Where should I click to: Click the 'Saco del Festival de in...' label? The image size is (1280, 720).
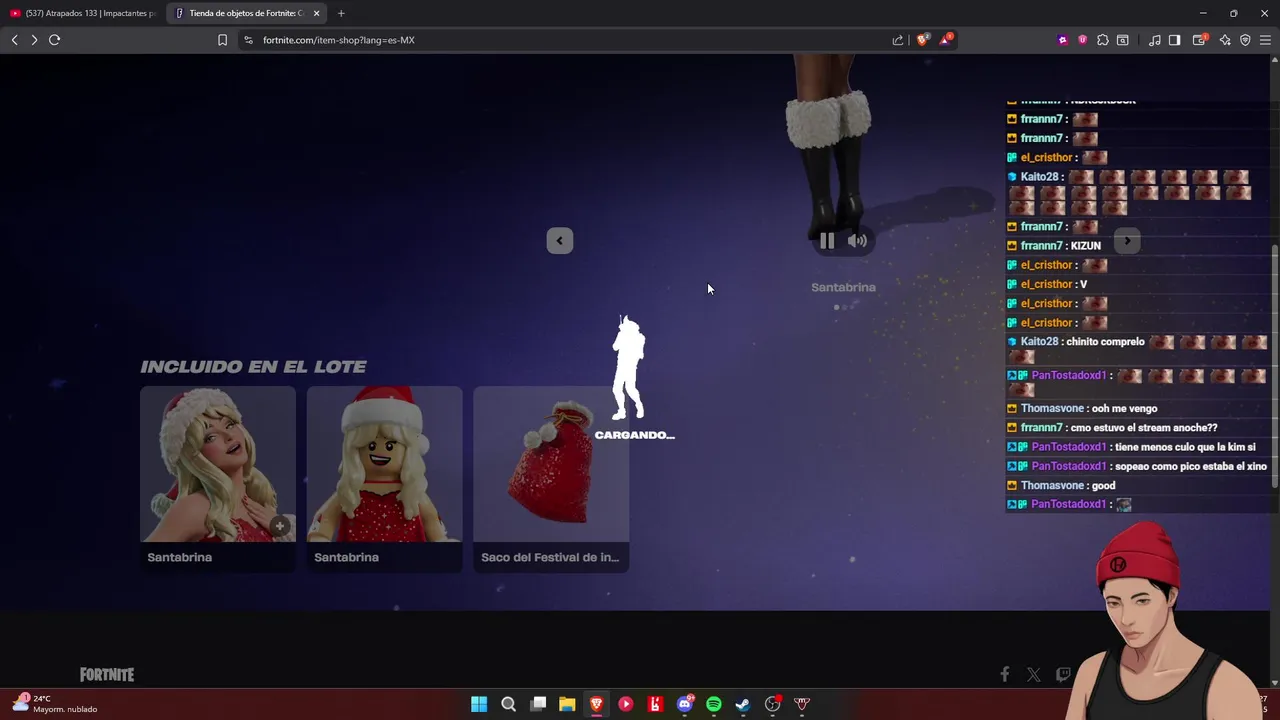click(550, 557)
